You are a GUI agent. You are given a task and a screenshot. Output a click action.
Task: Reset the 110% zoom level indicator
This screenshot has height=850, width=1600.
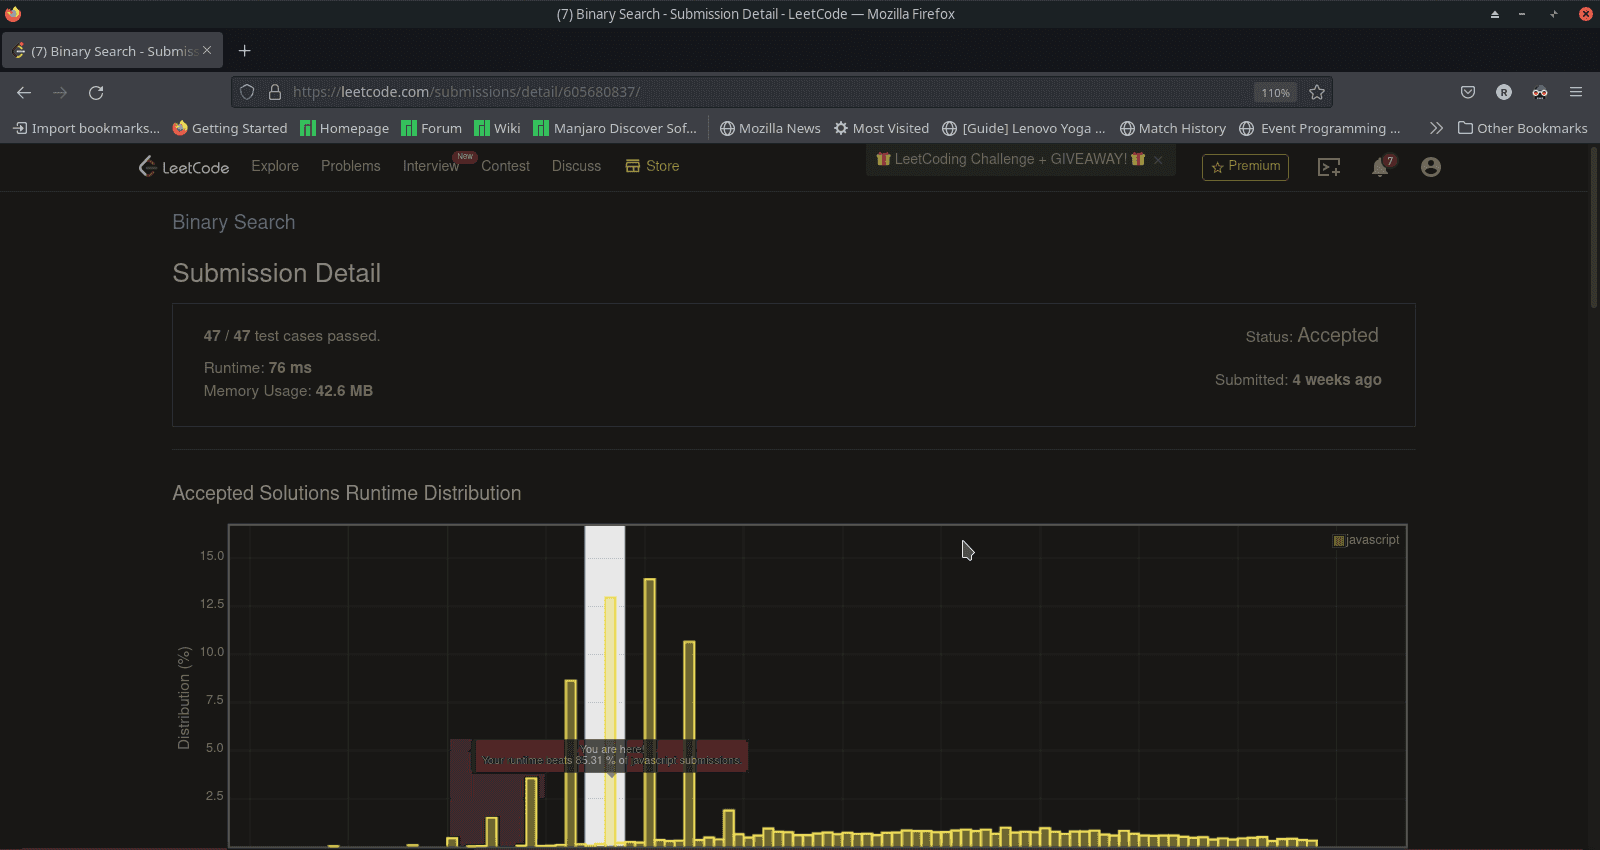(x=1275, y=92)
